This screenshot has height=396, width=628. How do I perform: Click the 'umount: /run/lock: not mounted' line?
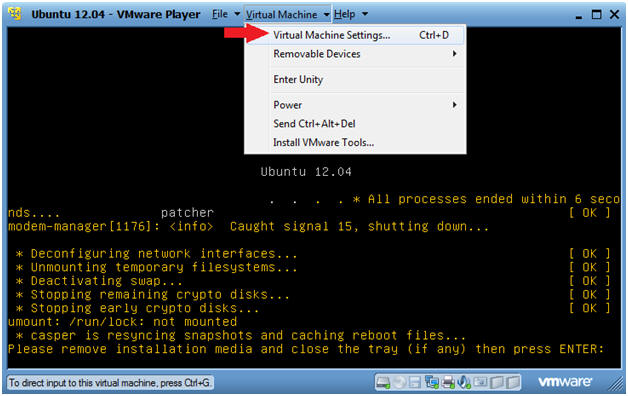coord(123,322)
